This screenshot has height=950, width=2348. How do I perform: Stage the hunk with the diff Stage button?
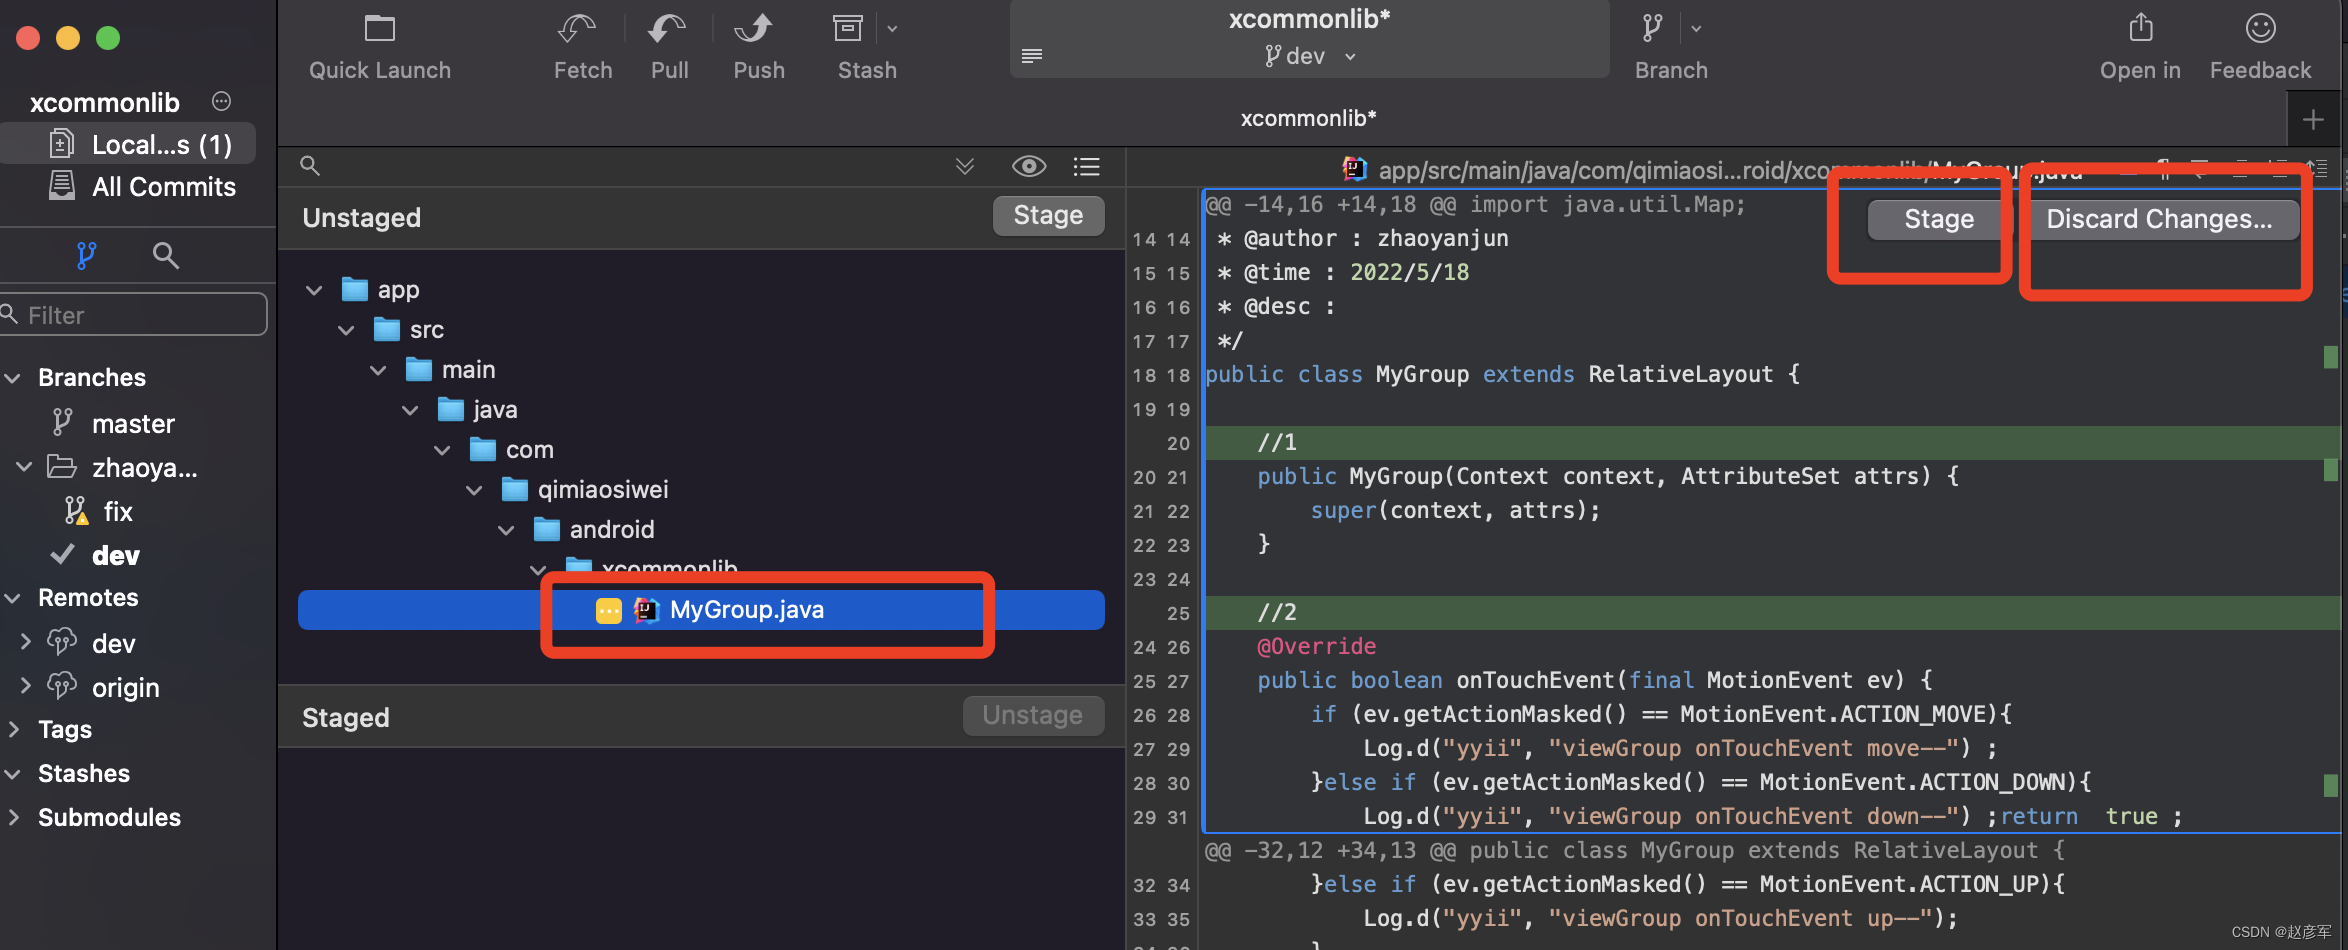(1939, 219)
